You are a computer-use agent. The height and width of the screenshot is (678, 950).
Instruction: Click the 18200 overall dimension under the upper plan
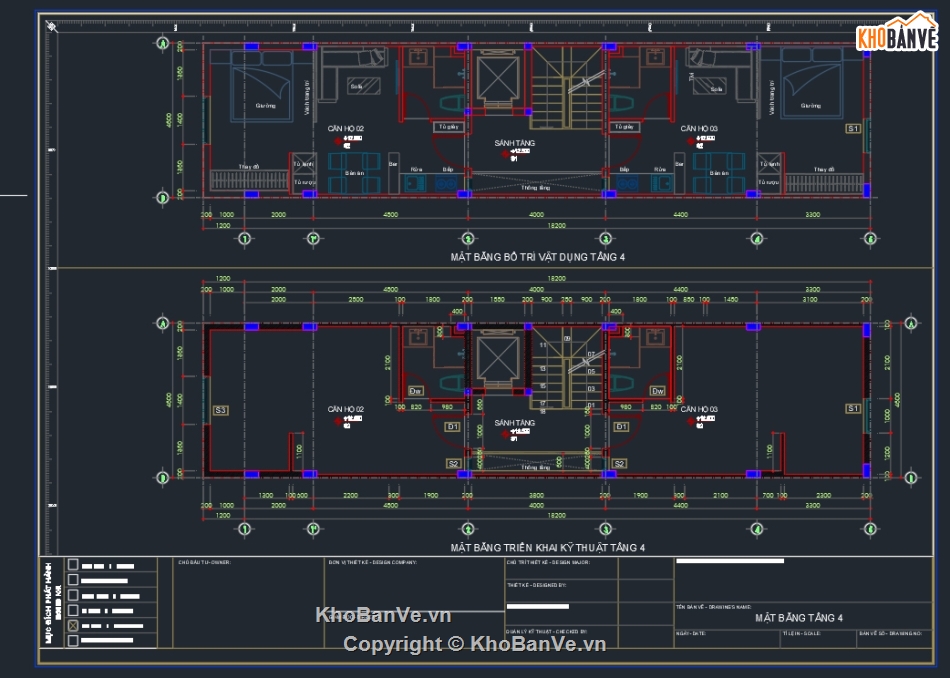tap(536, 226)
